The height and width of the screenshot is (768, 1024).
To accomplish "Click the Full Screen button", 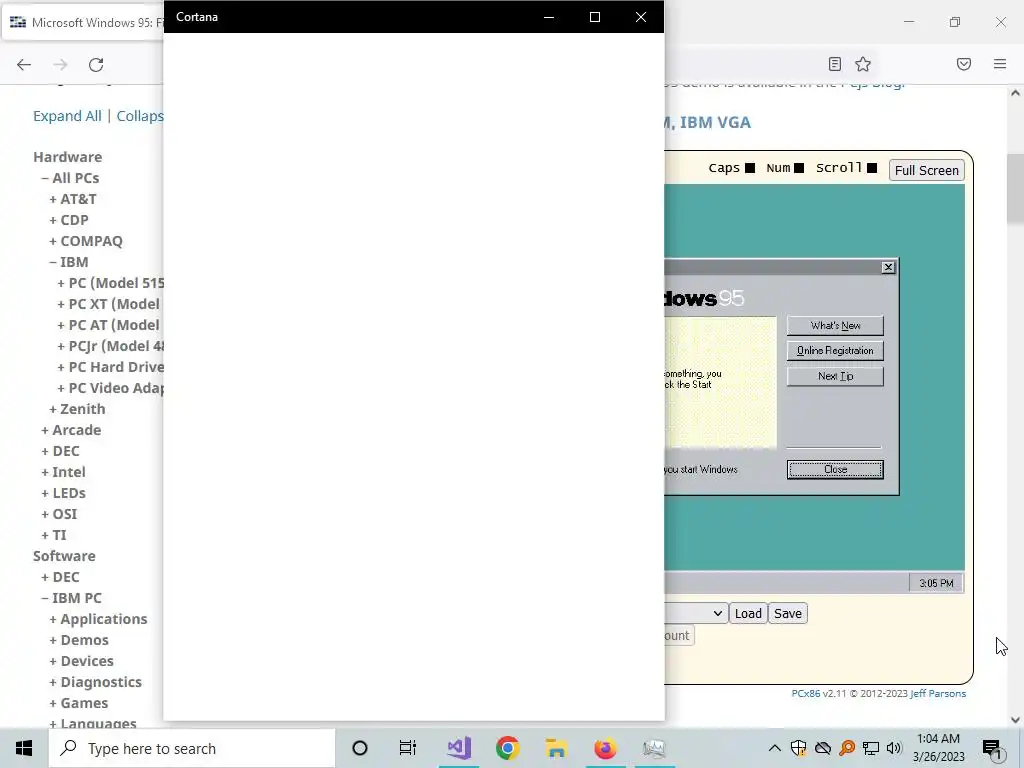I will (926, 170).
